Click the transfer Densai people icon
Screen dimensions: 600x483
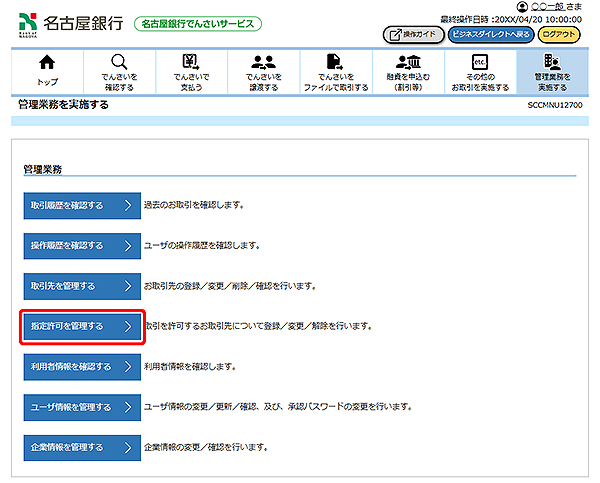(264, 62)
